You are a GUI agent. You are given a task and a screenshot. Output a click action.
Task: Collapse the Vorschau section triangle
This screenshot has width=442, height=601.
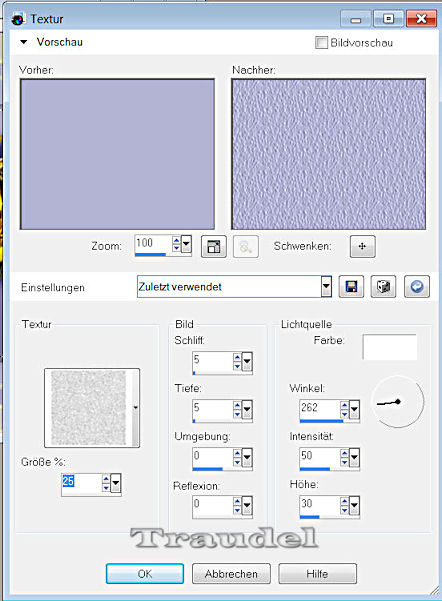point(24,42)
